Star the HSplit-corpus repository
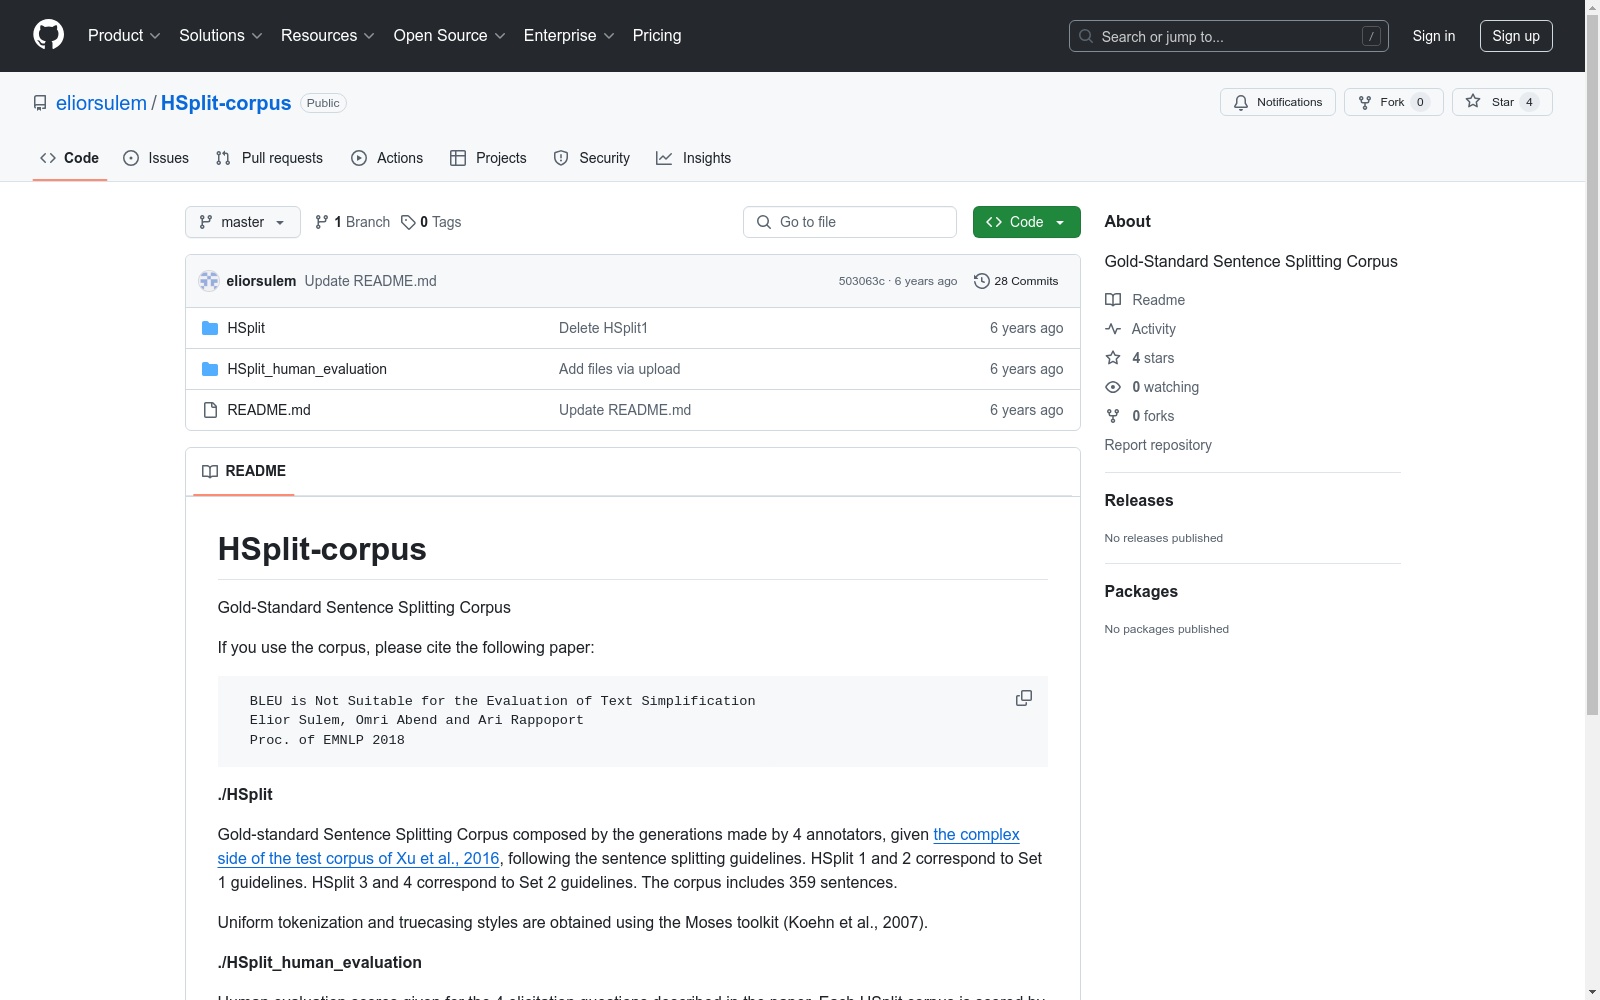 click(x=1502, y=102)
